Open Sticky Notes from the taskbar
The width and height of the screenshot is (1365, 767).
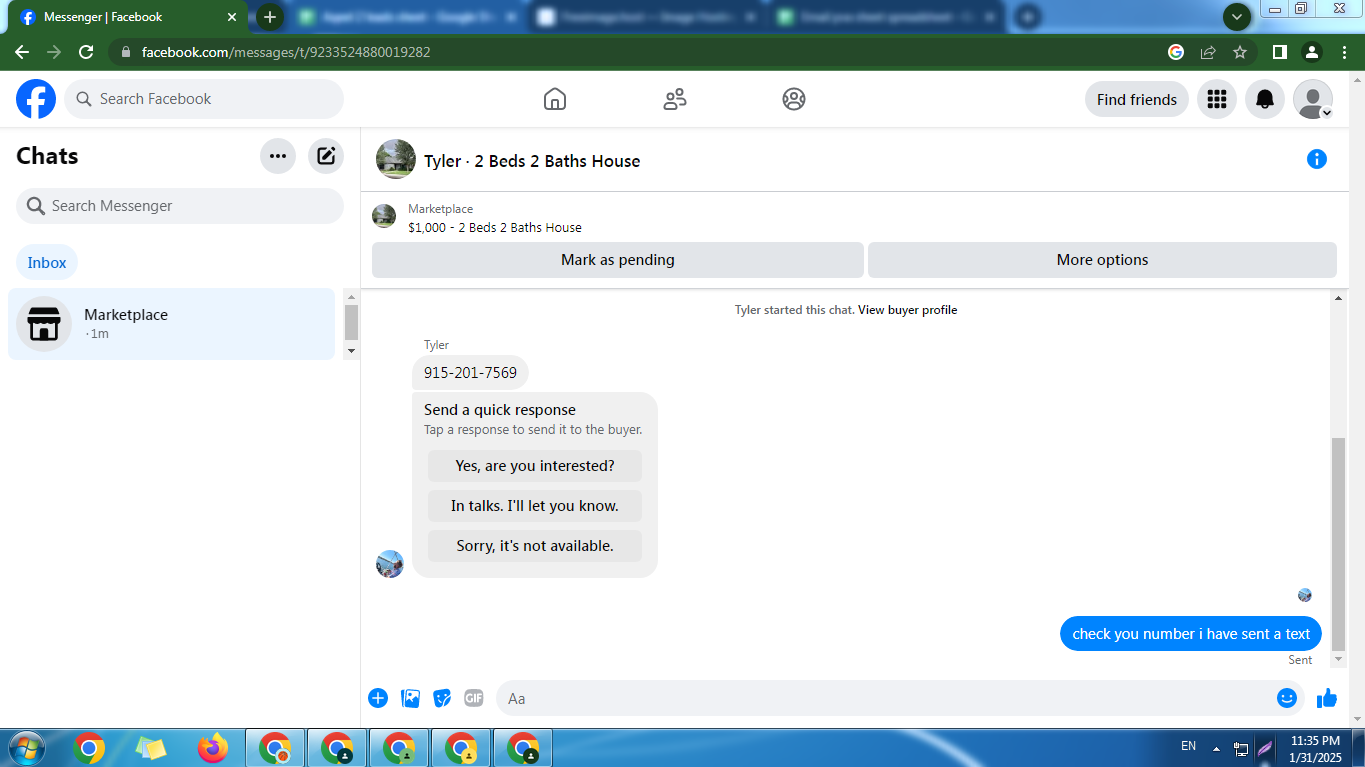[151, 748]
